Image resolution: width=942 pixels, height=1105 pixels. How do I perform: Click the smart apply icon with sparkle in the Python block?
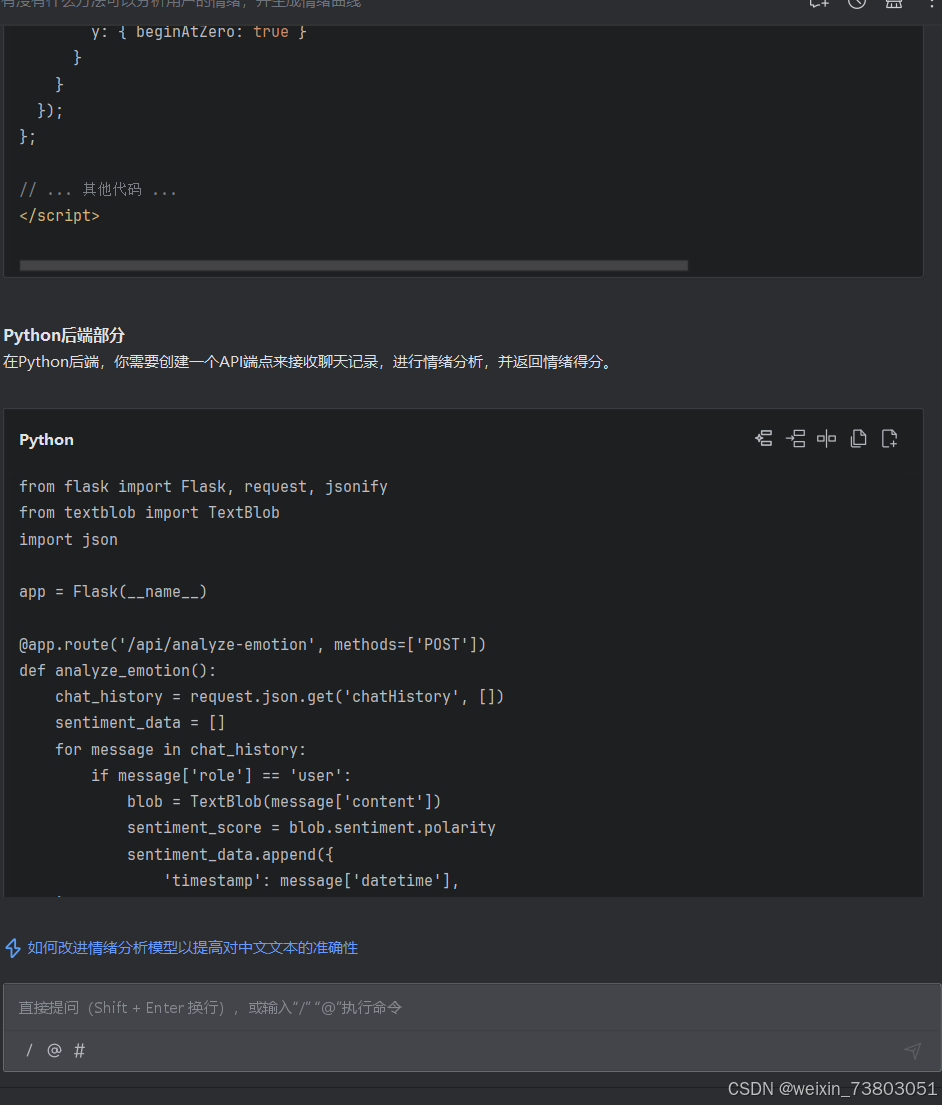764,439
